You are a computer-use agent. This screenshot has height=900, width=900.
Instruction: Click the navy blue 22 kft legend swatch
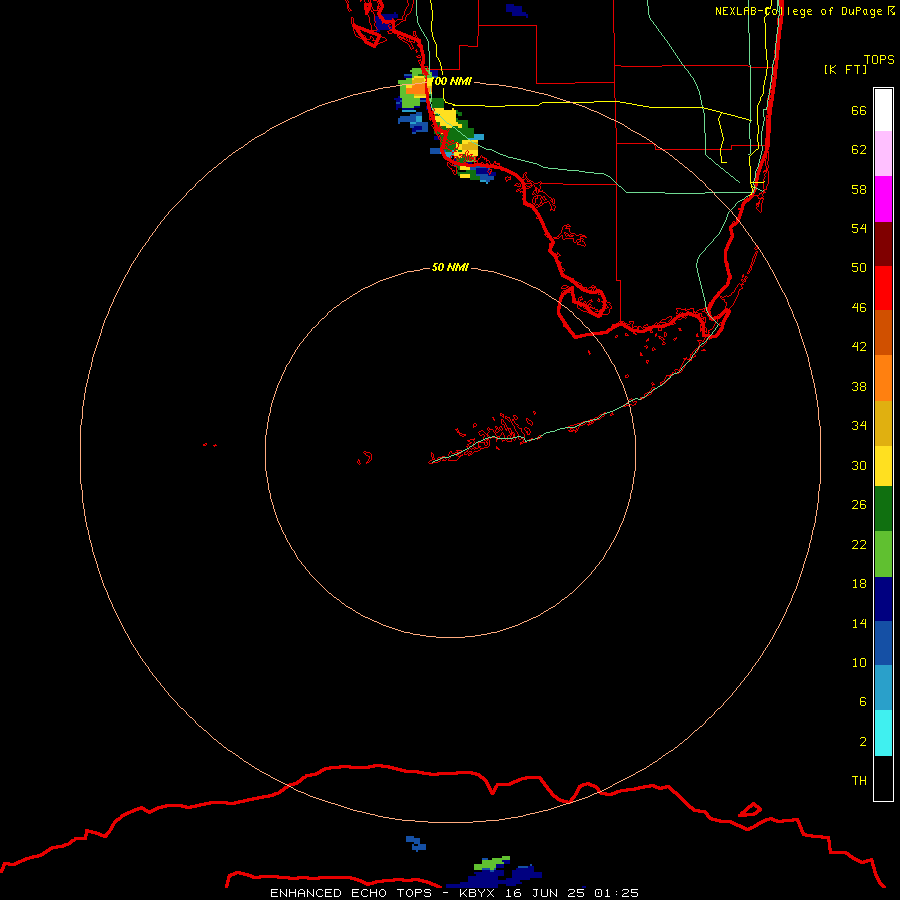(x=883, y=599)
